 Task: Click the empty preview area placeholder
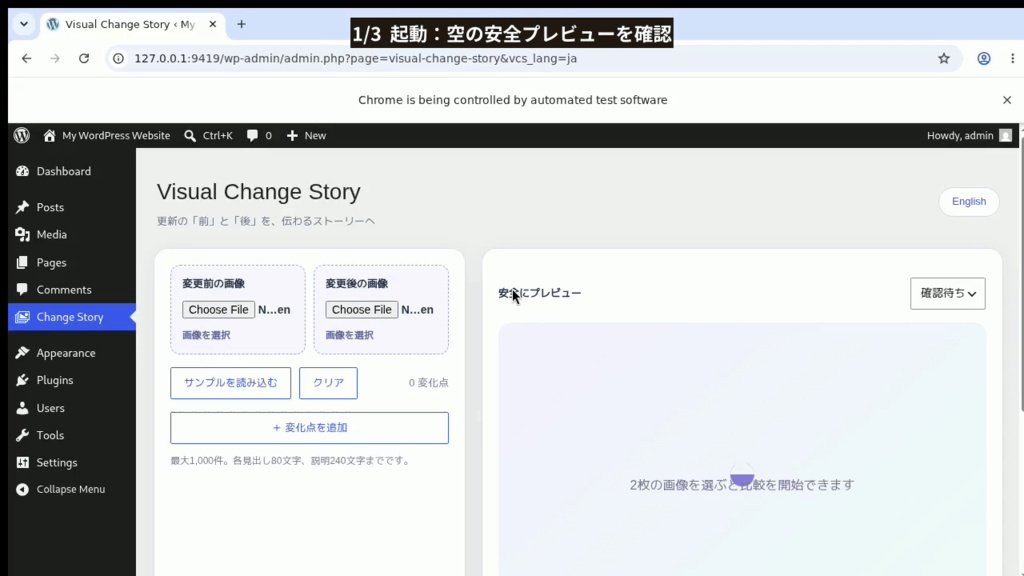click(x=742, y=451)
